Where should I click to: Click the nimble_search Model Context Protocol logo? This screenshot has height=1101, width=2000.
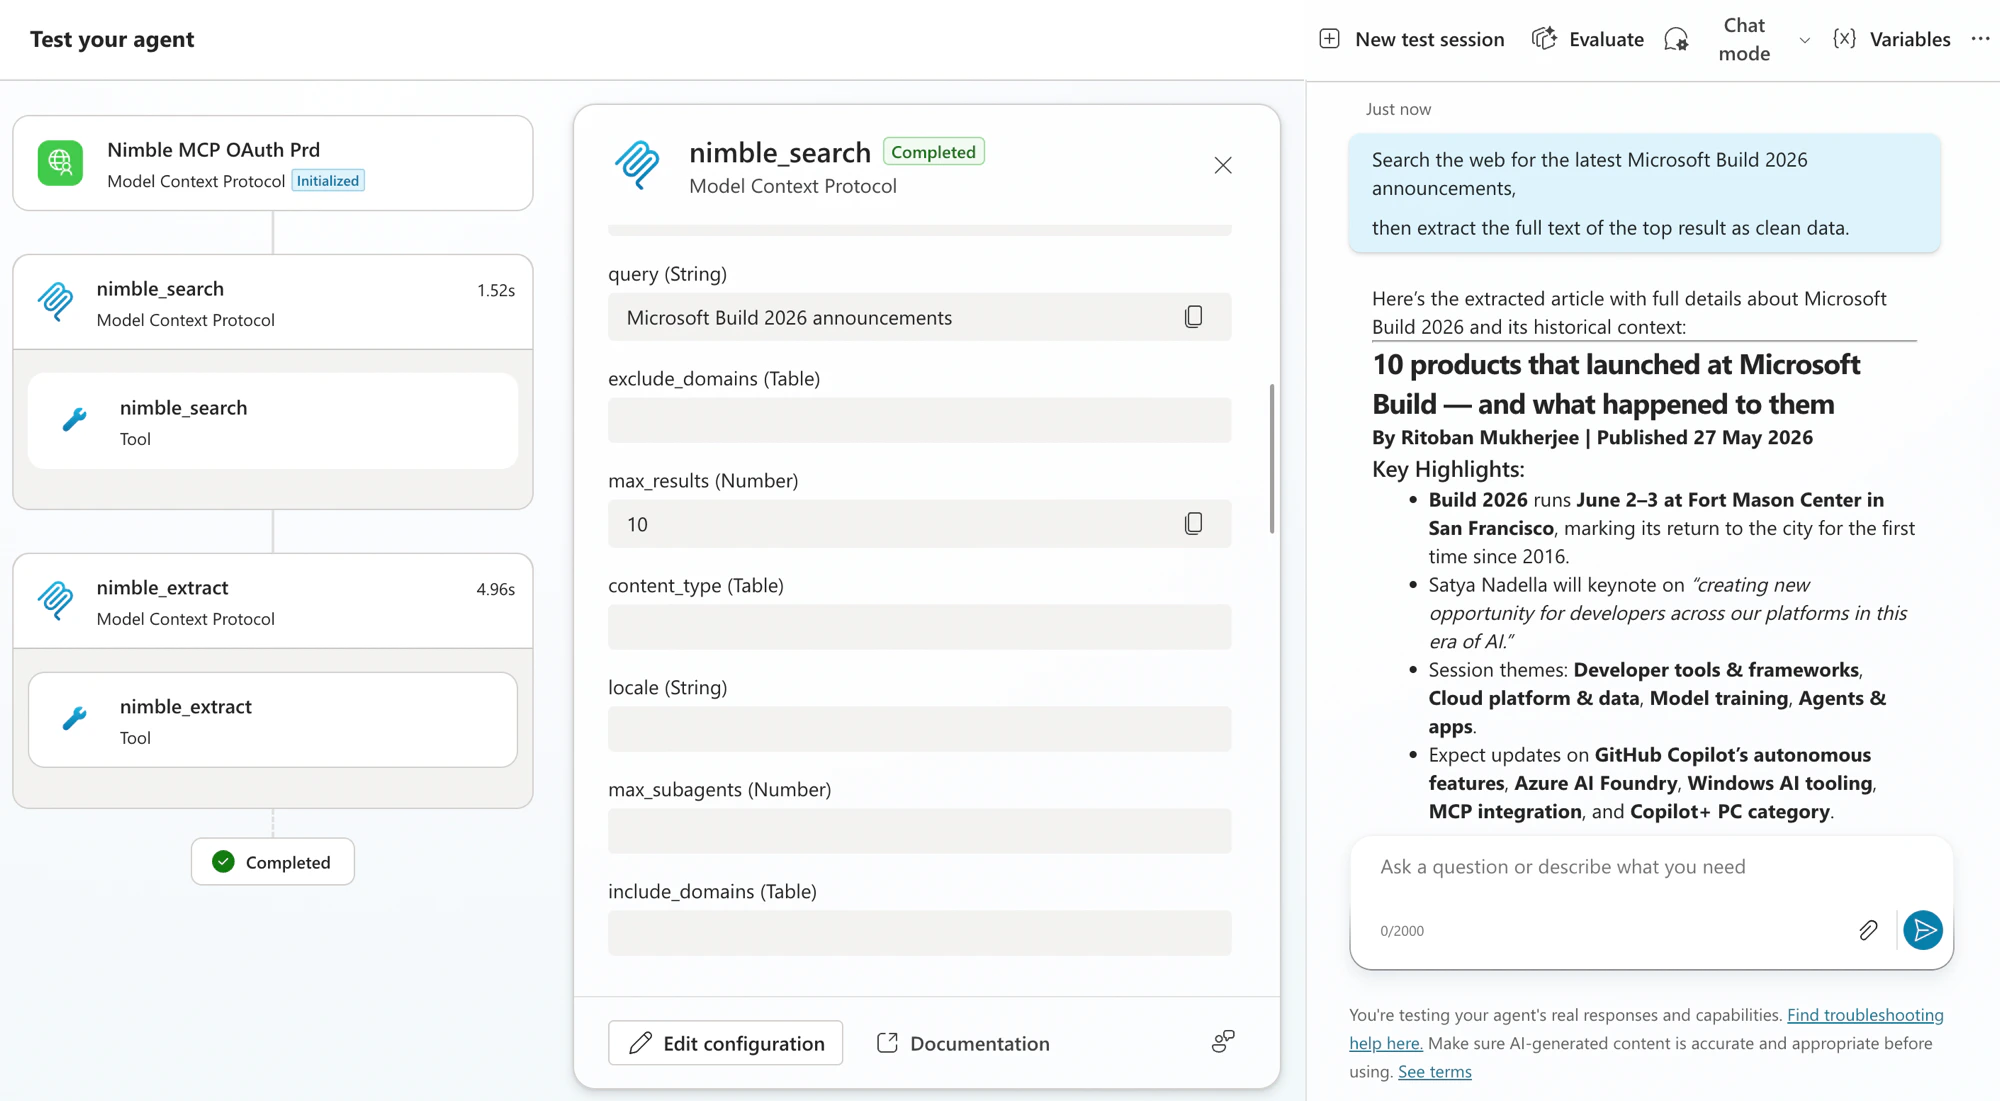click(56, 301)
